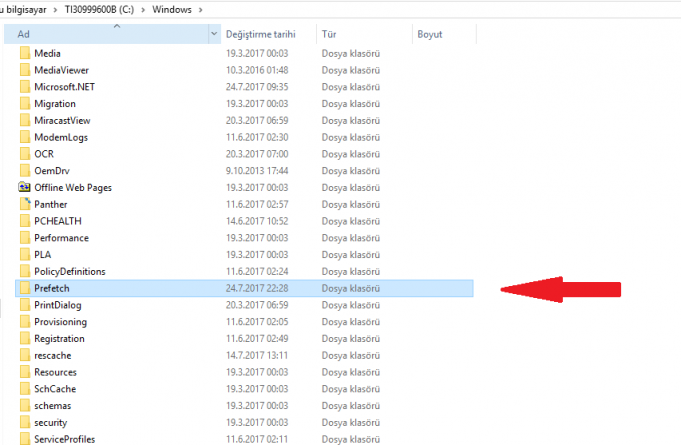Click the SchCache folder icon
681x445 pixels.
tap(25, 389)
